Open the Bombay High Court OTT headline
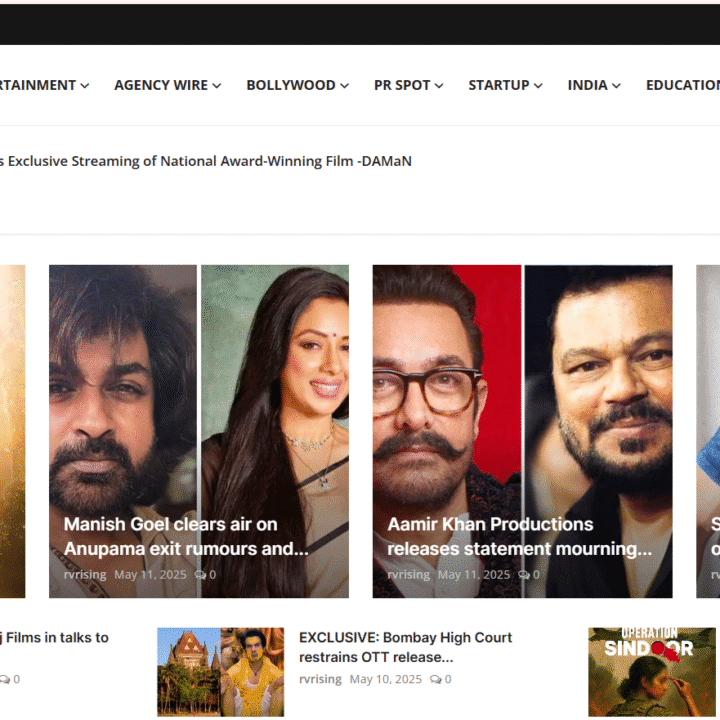Screen dimensions: 720x720 pyautogui.click(x=405, y=646)
